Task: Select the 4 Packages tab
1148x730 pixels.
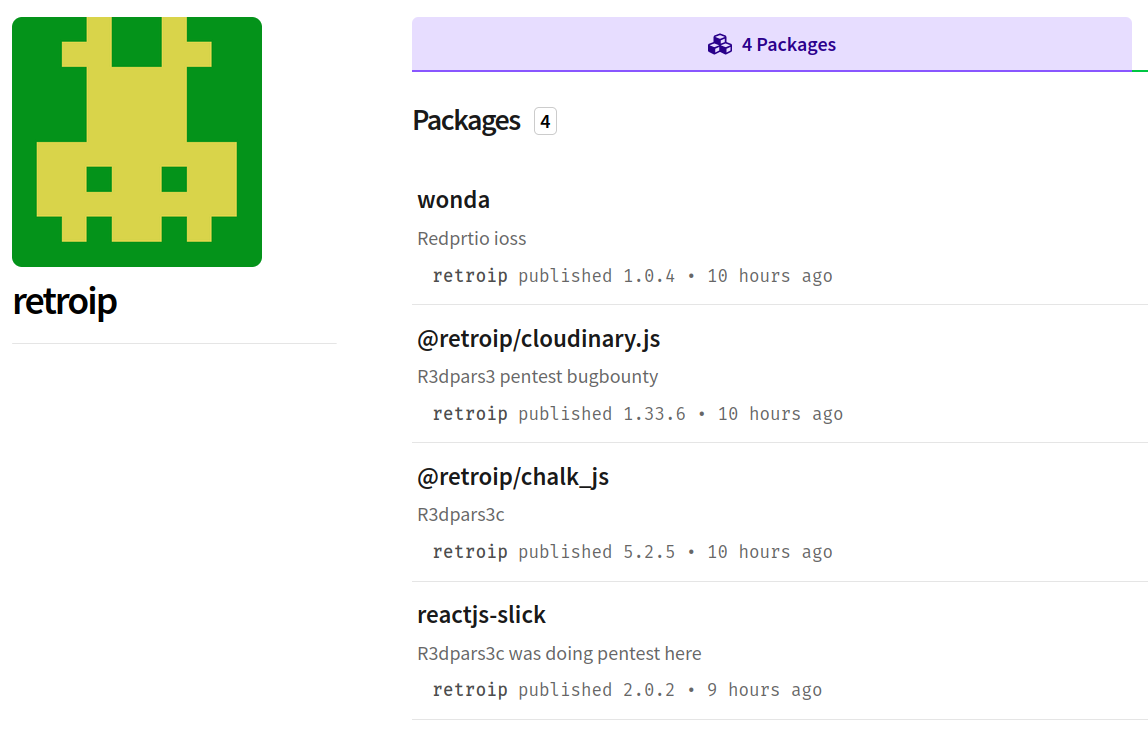Action: pos(771,44)
